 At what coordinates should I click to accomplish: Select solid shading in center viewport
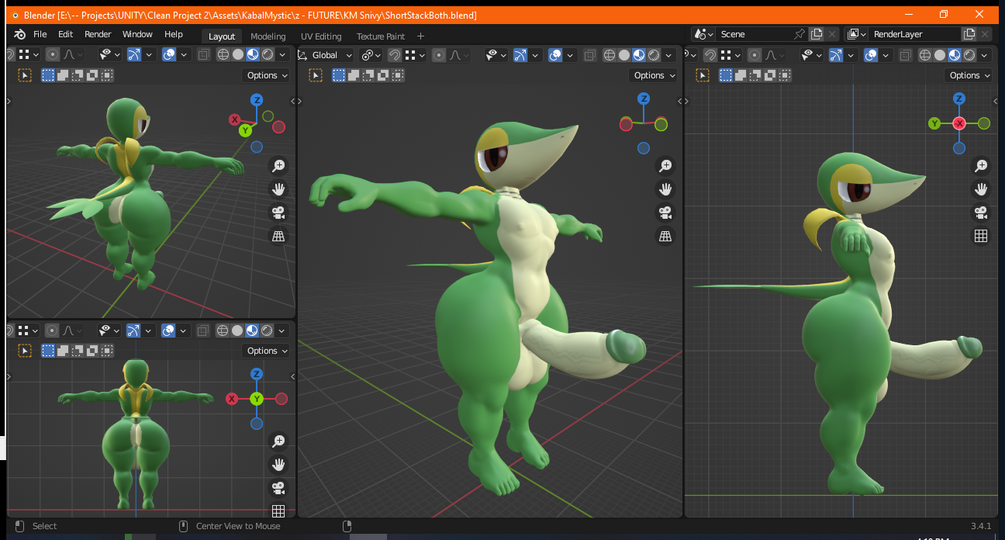point(624,56)
